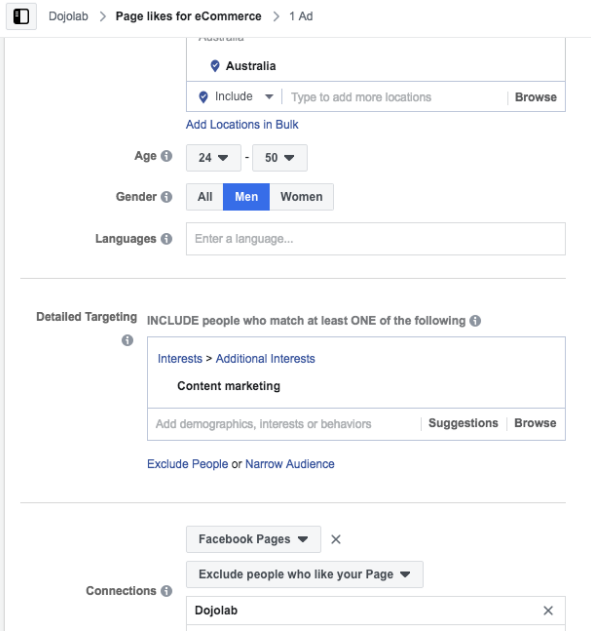
Task: Click the Detailed Targeting info icon
Action: 127,340
